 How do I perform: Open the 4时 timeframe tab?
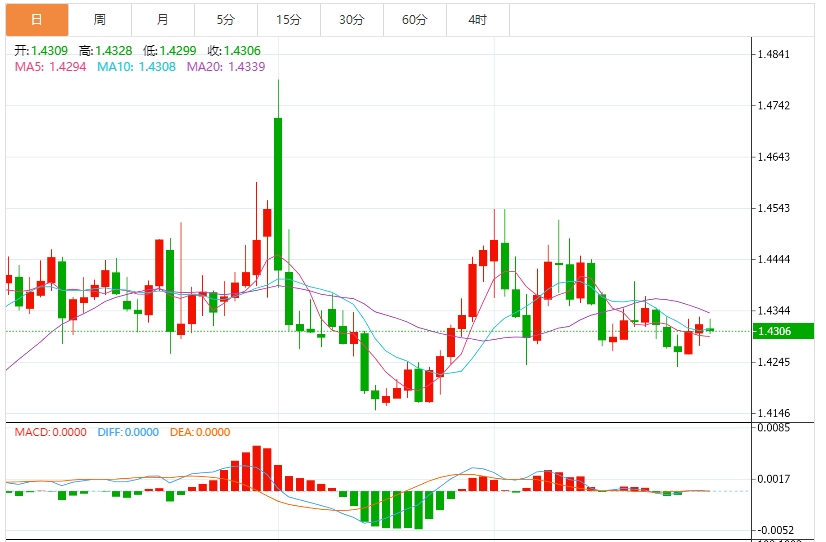(x=478, y=20)
